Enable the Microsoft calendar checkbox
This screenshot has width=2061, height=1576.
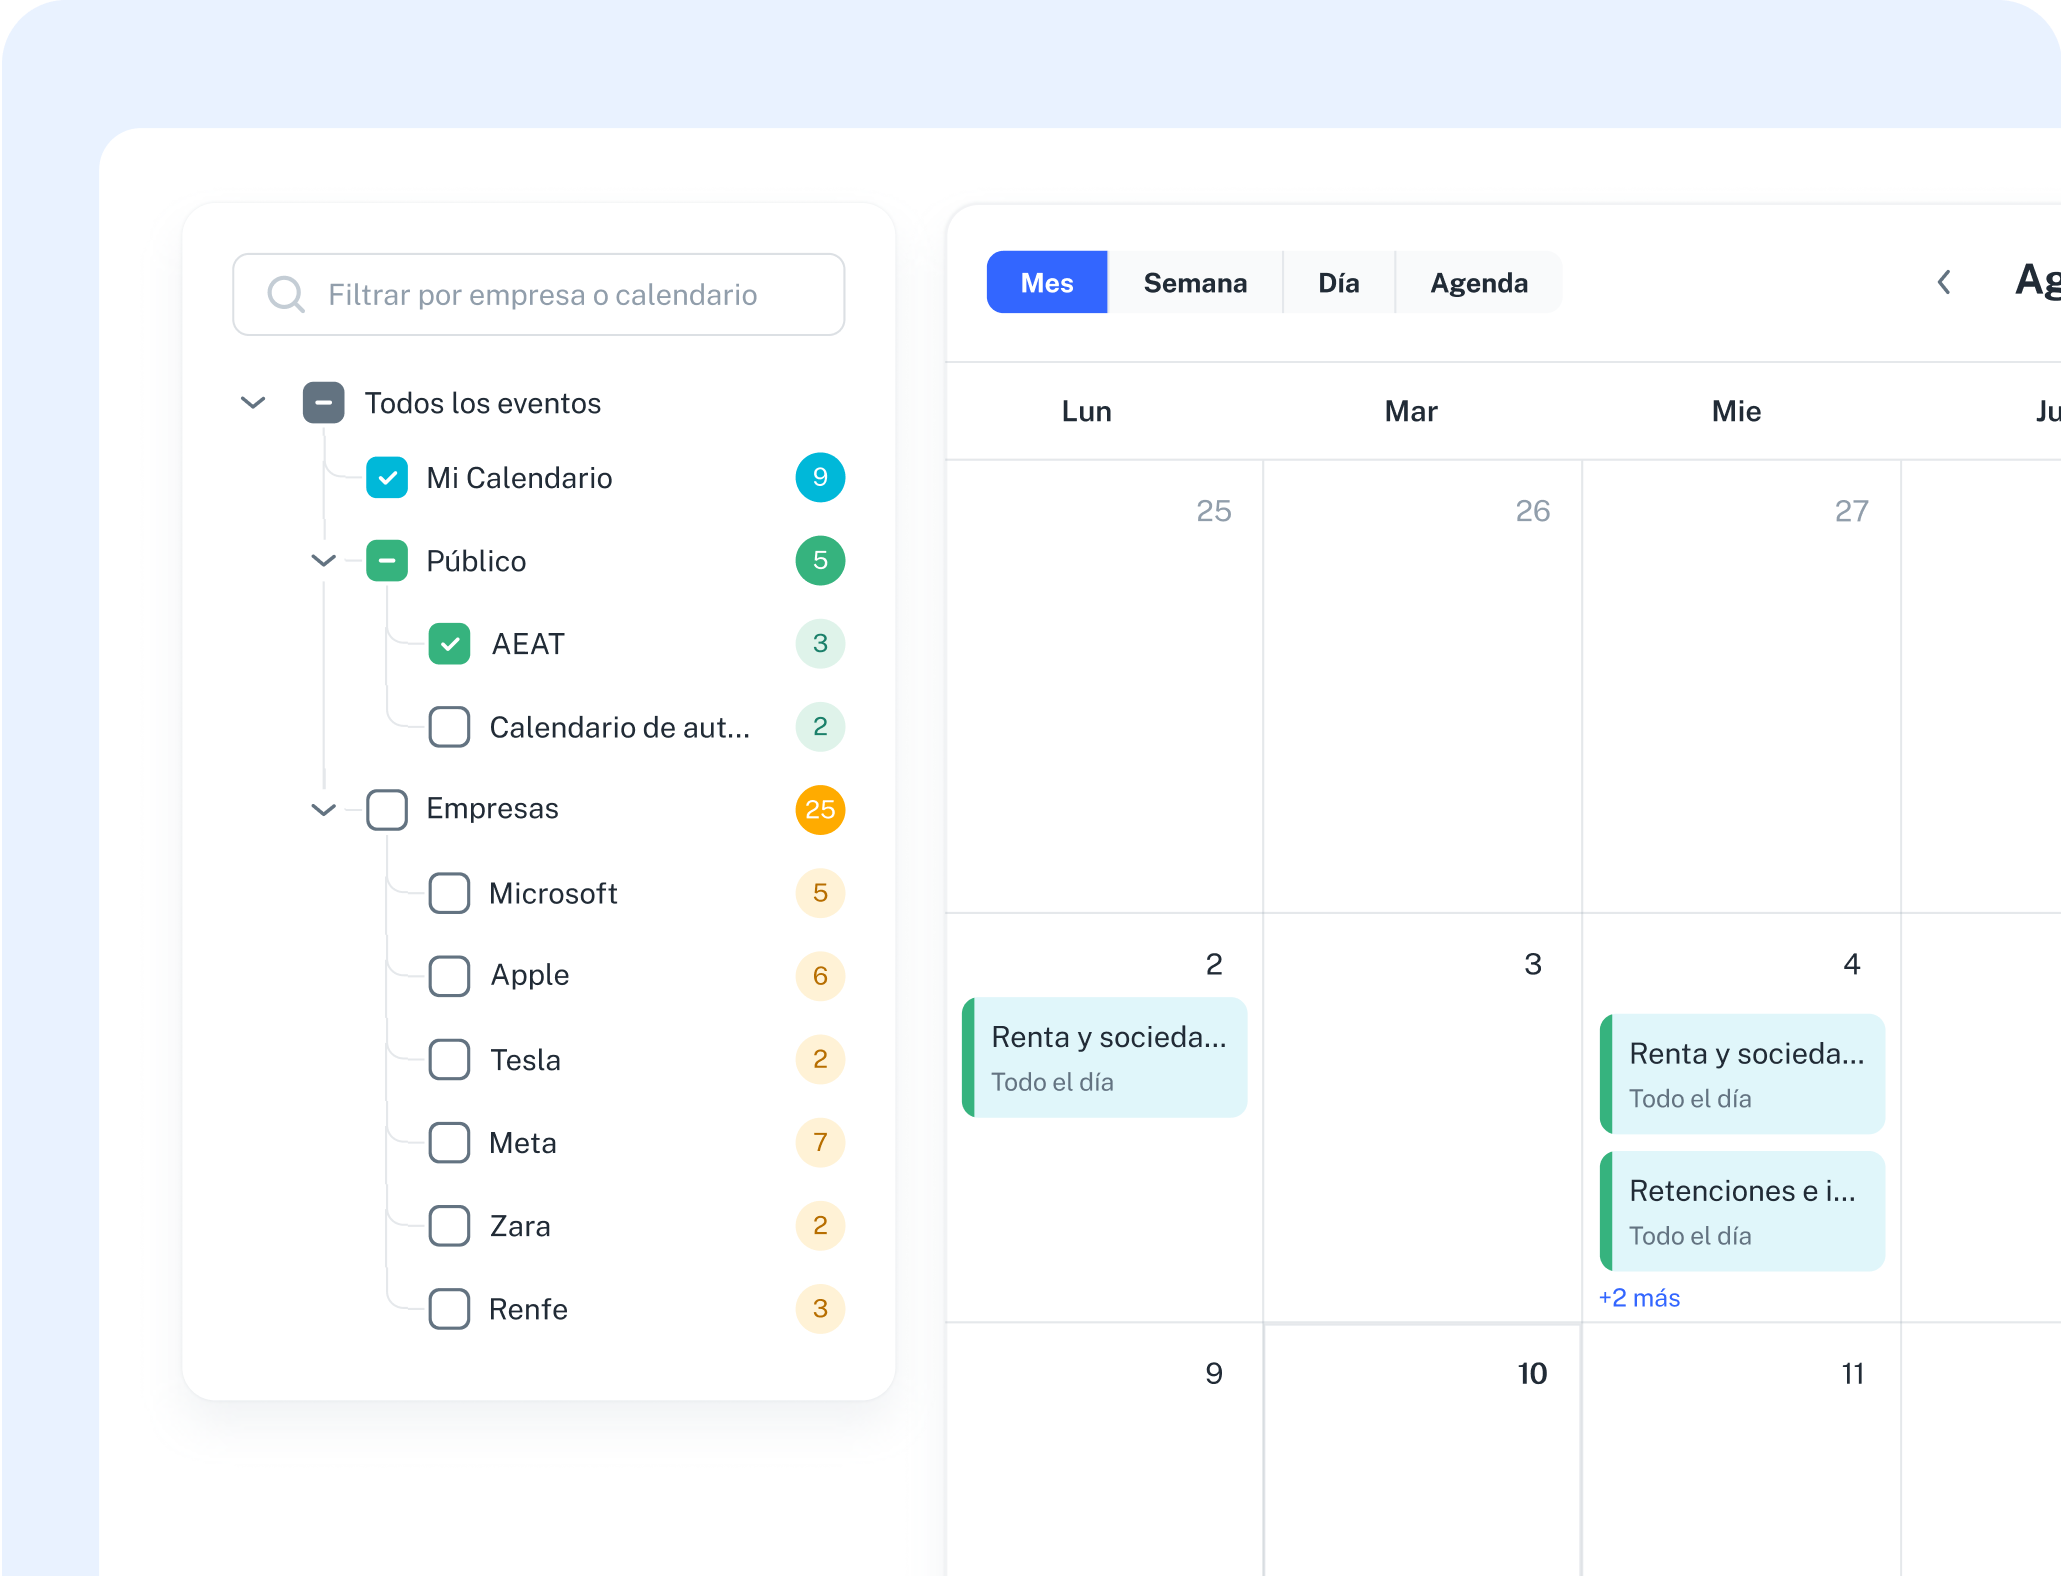click(450, 893)
